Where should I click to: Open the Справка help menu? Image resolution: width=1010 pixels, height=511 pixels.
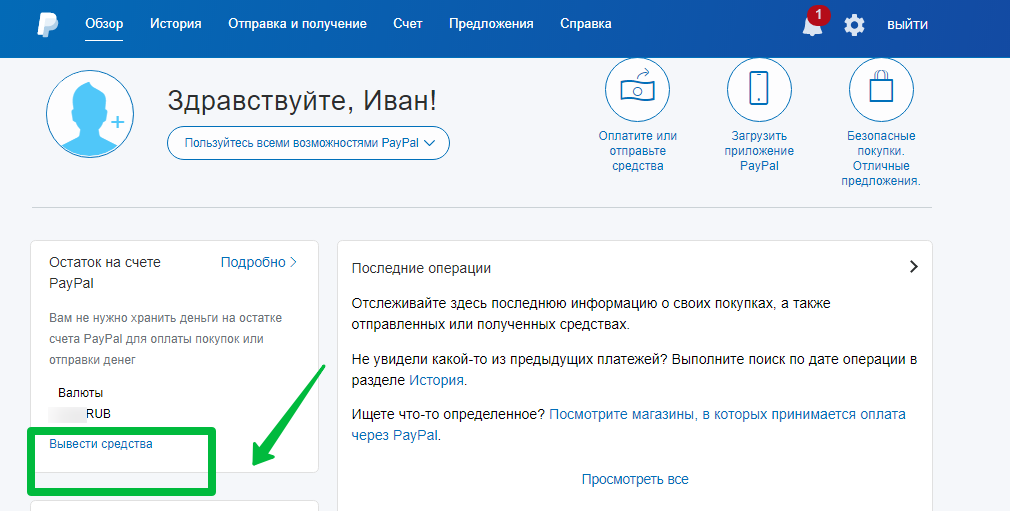pyautogui.click(x=586, y=24)
